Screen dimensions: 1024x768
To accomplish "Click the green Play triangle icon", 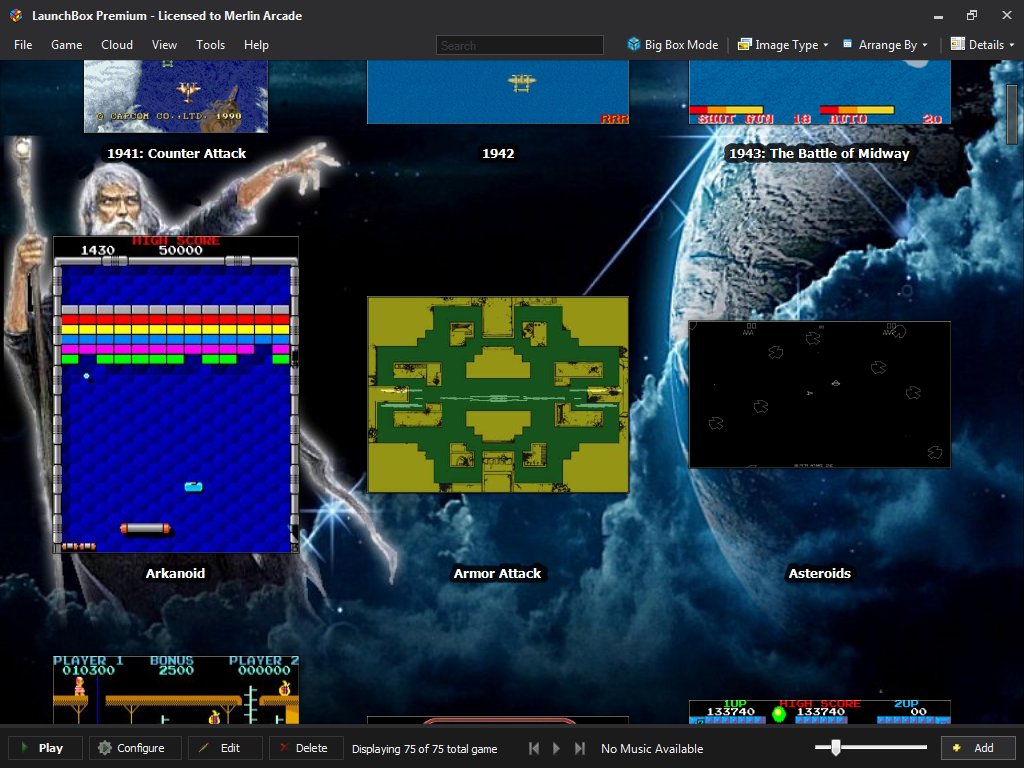I will click(25, 747).
